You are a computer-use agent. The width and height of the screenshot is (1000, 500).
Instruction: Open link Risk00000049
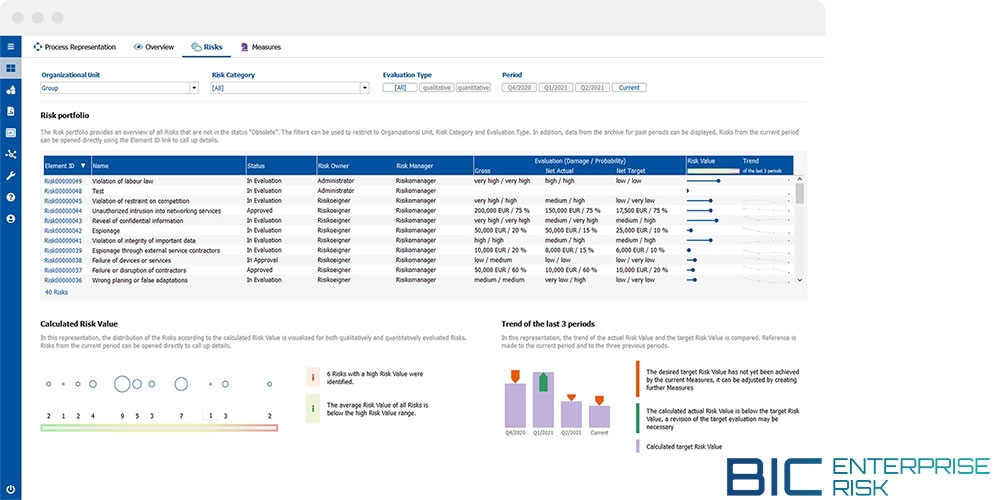63,180
